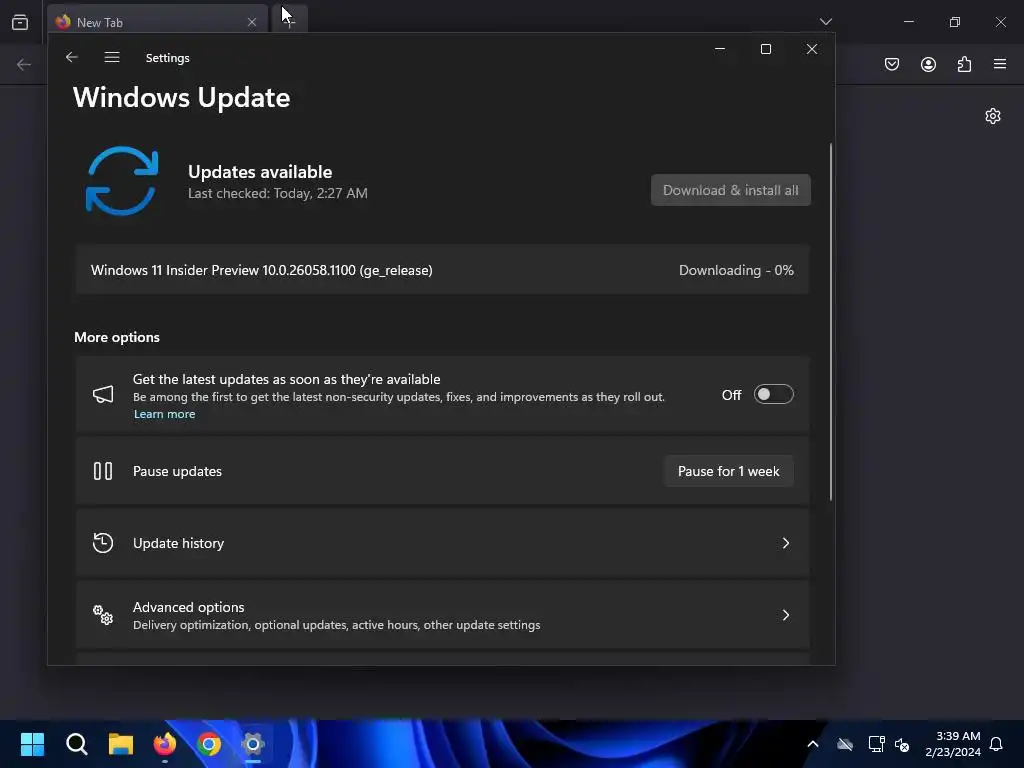This screenshot has height=768, width=1024.
Task: Click the Advanced options label
Action: [x=188, y=607]
